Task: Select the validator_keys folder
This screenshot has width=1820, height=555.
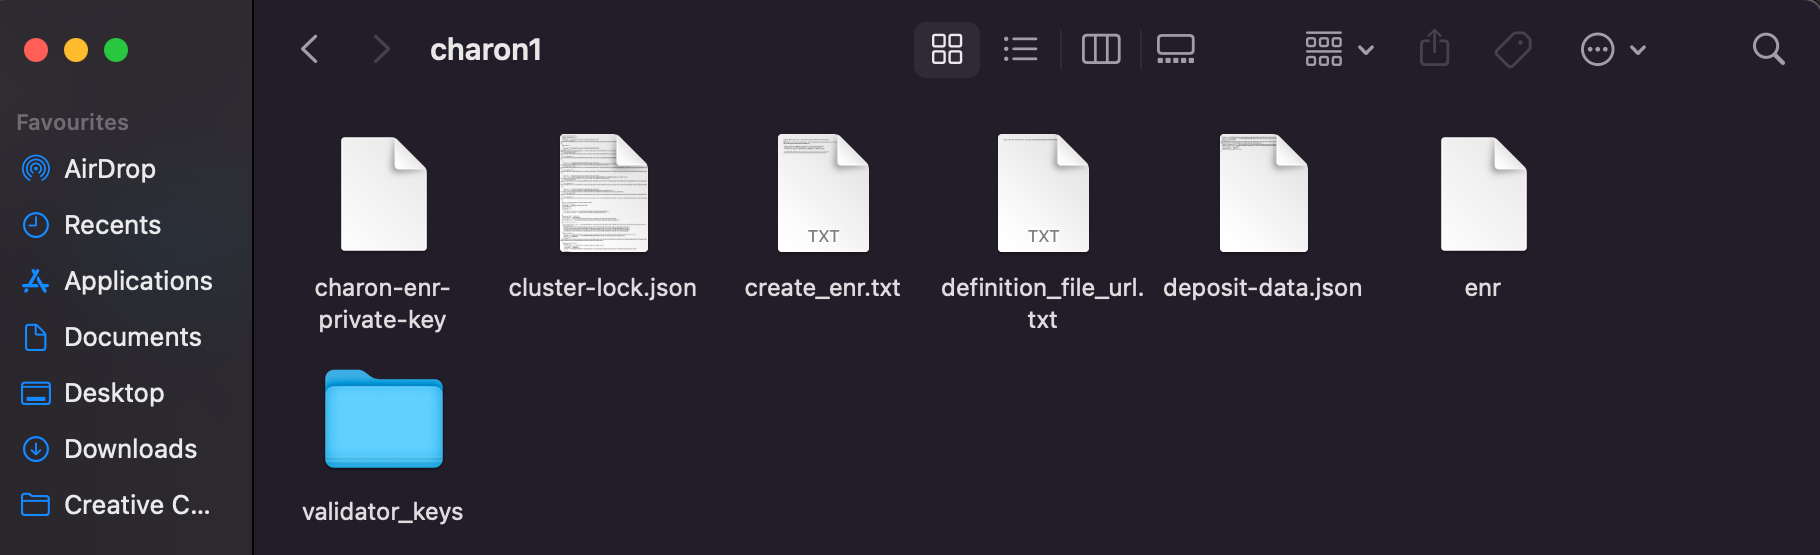Action: (383, 420)
